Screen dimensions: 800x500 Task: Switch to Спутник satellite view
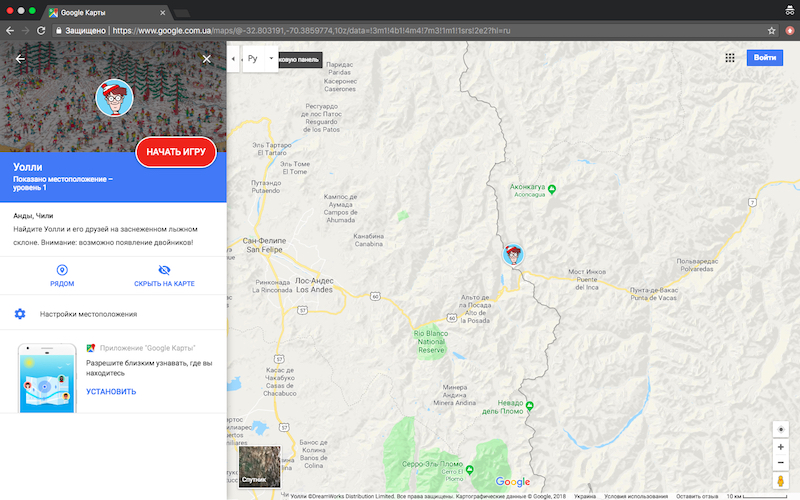point(260,466)
